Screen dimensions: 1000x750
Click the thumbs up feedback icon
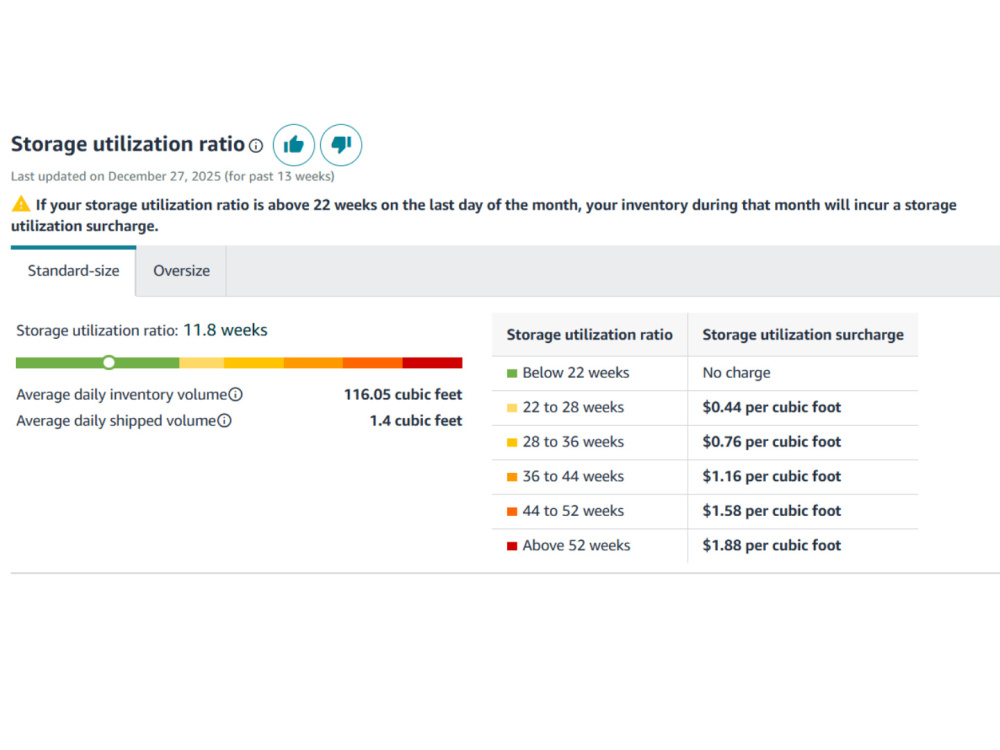[293, 145]
